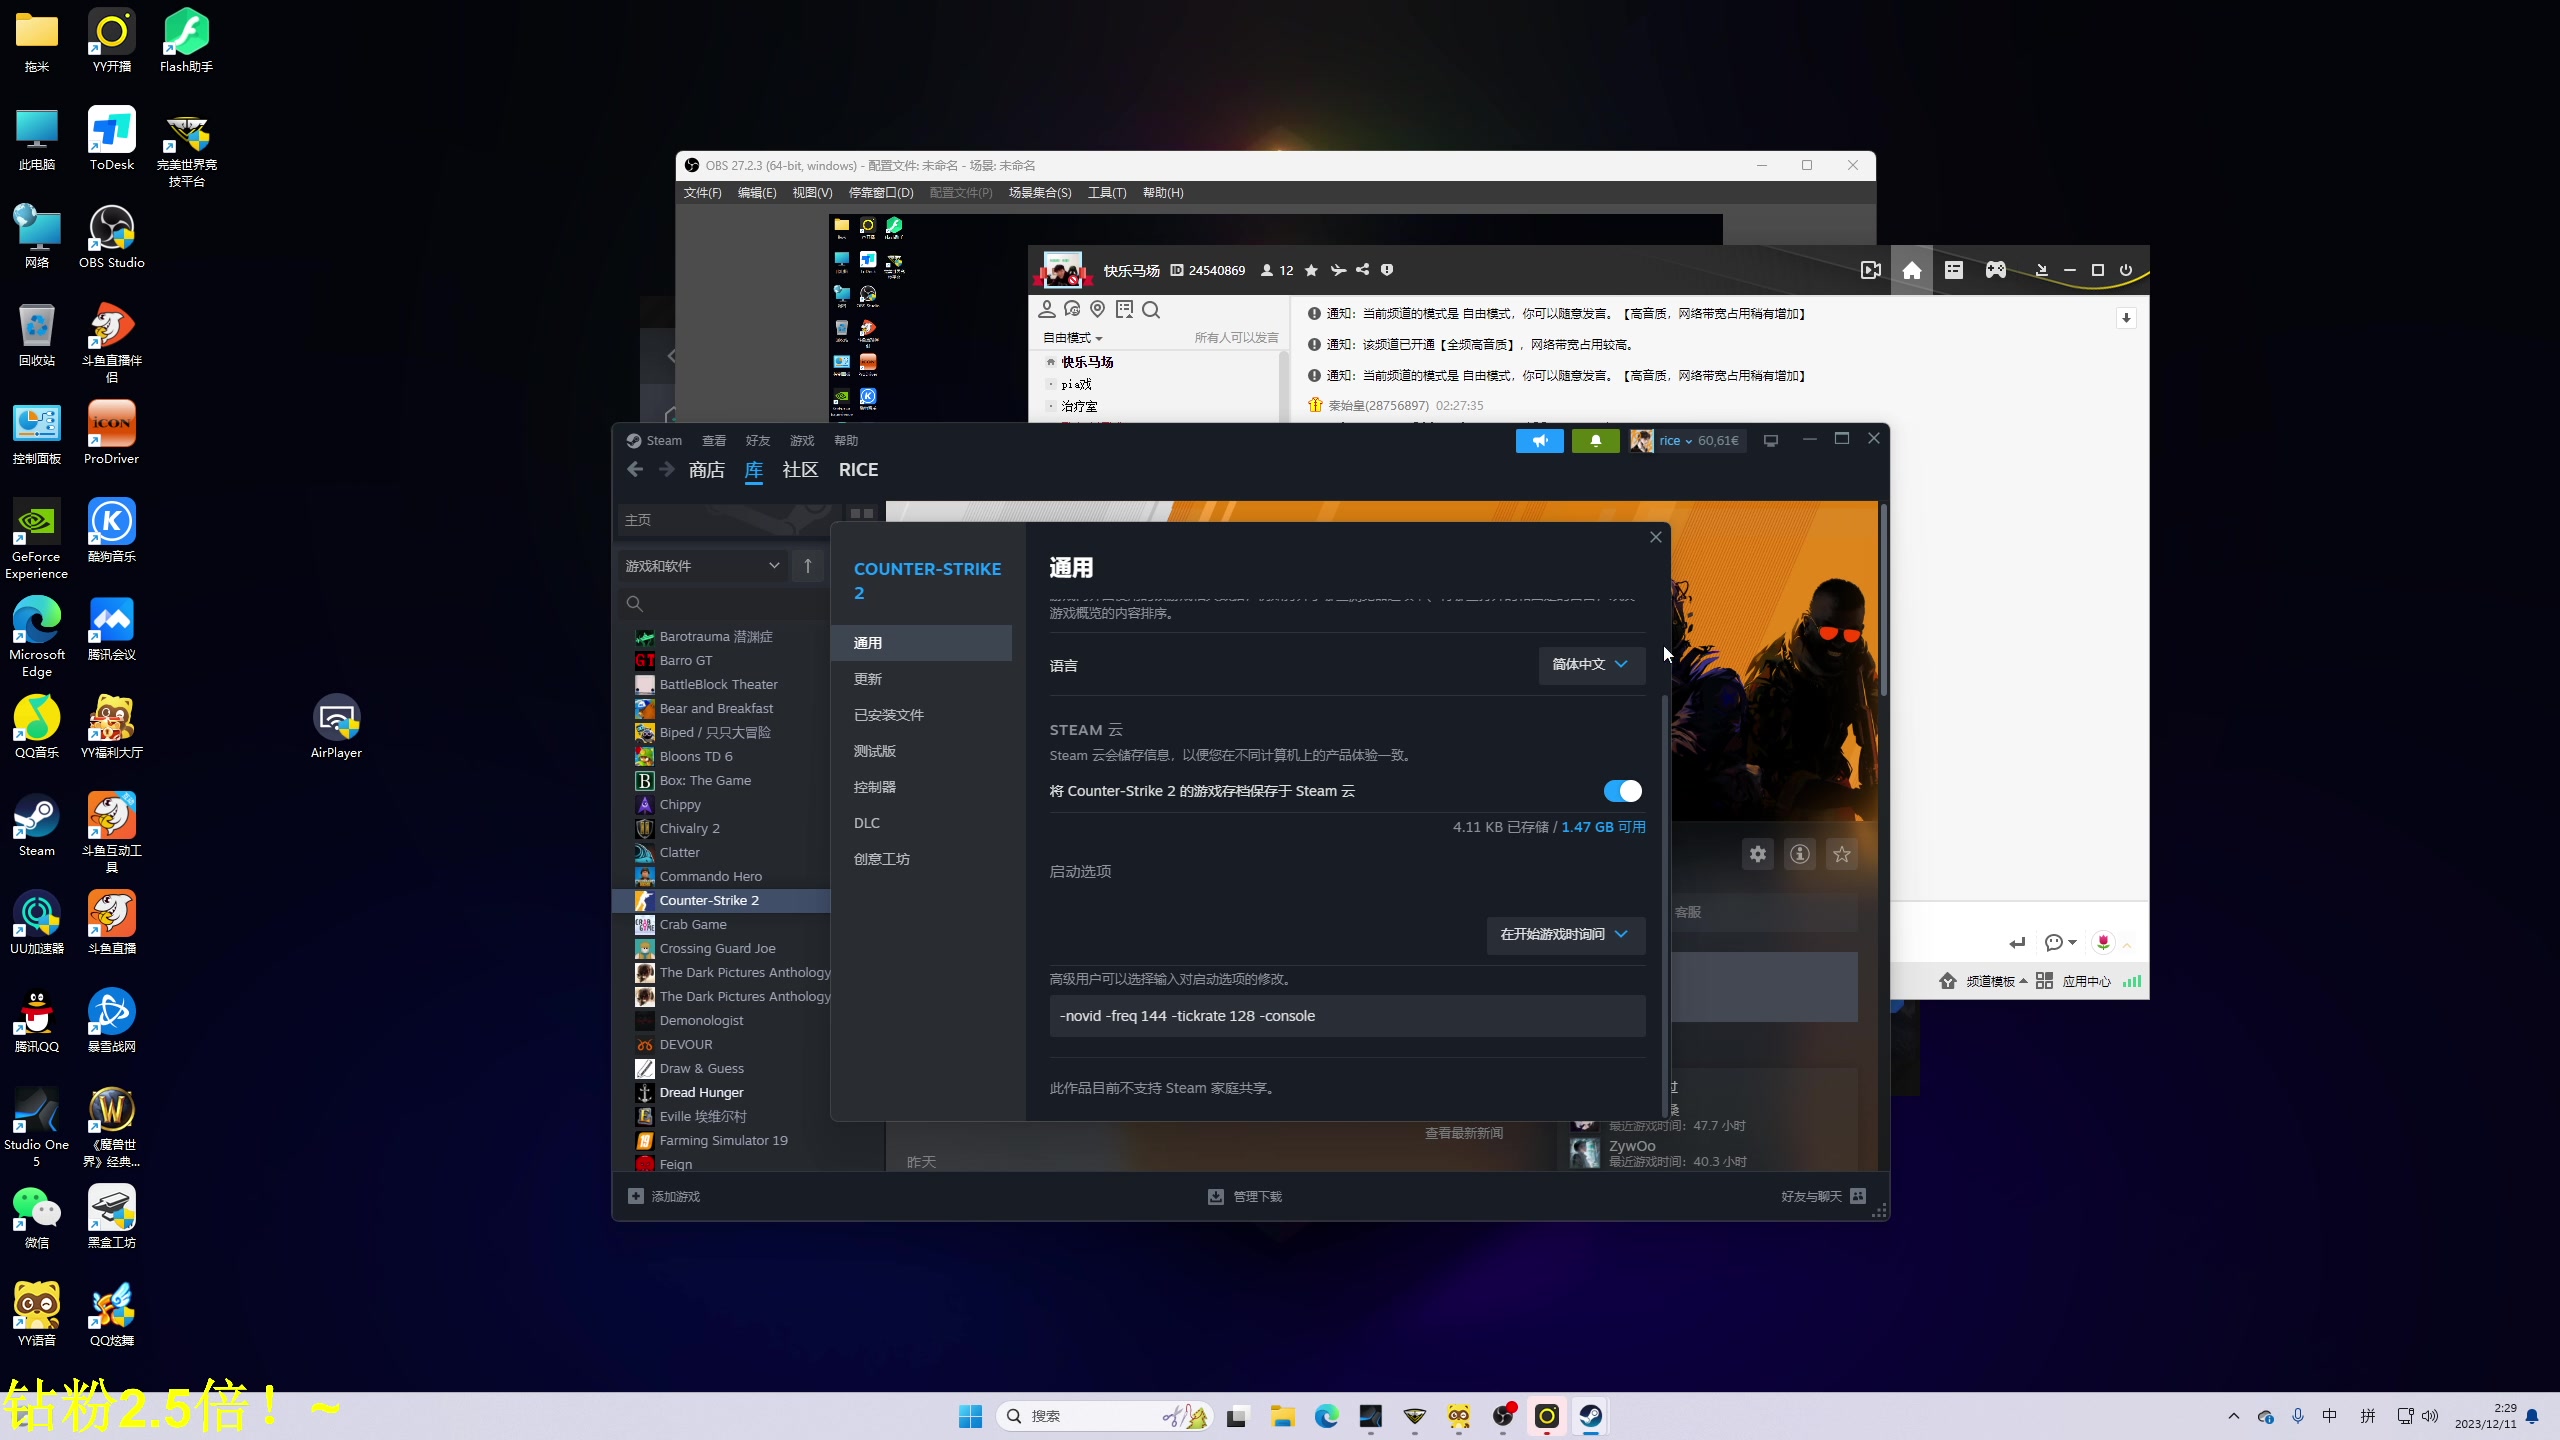Click 查看最新新闻 link
2560x1440 pixels.
coord(1463,1133)
